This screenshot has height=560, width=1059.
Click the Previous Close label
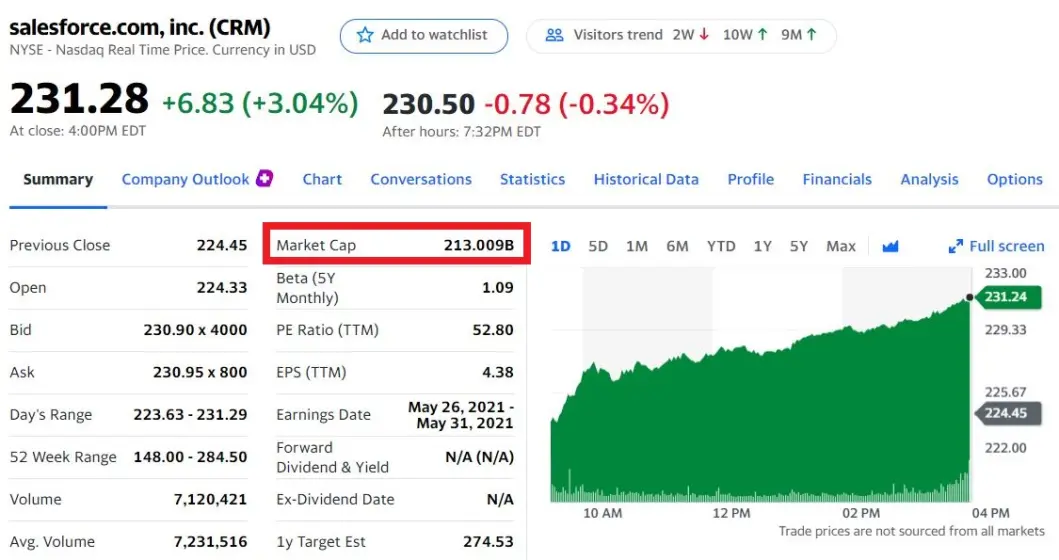click(x=59, y=245)
